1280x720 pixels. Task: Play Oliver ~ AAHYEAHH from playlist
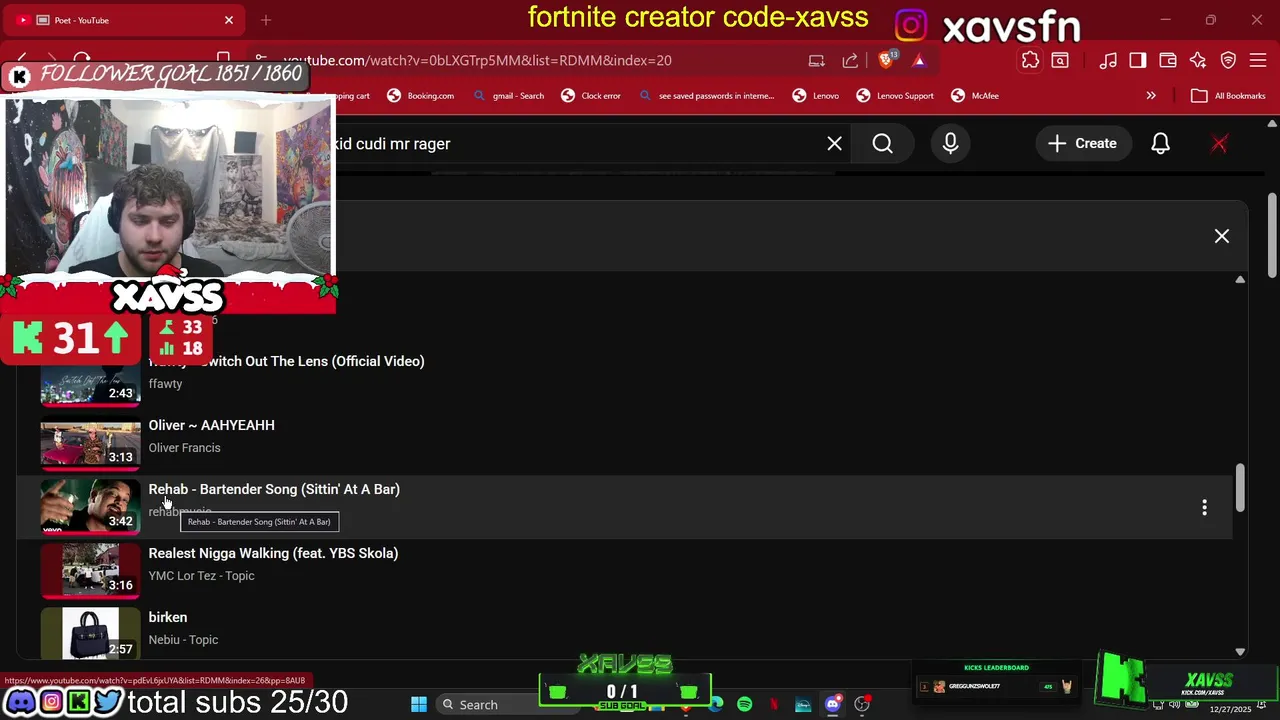pos(211,425)
